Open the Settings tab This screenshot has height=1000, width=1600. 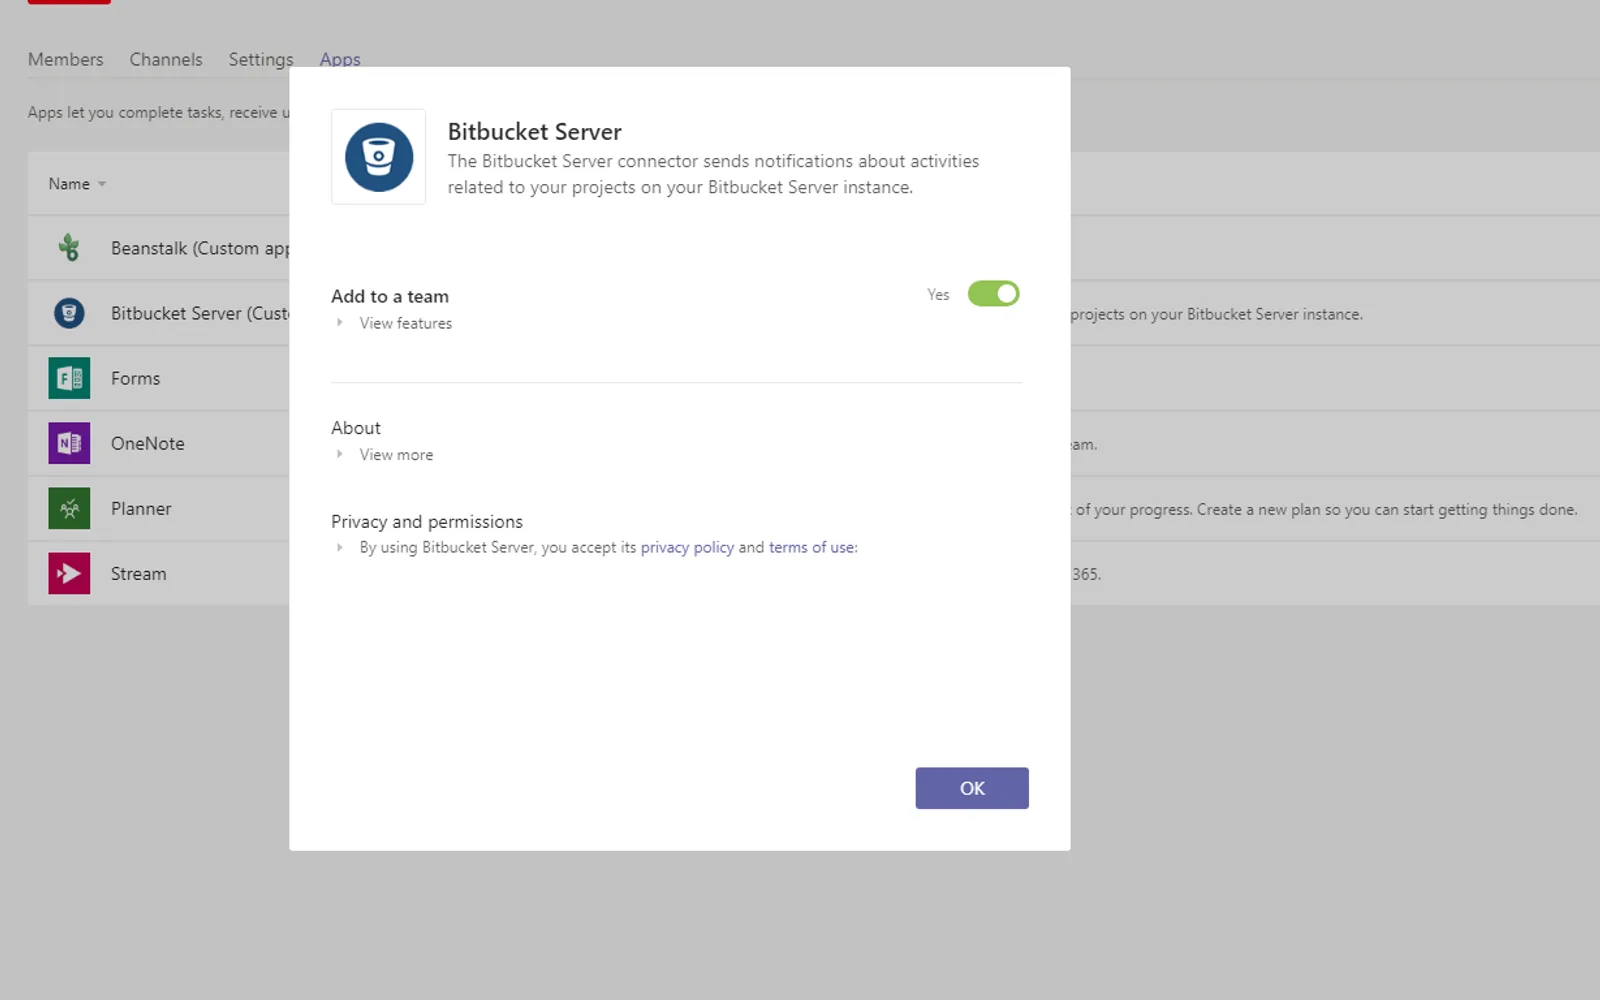pyautogui.click(x=261, y=59)
